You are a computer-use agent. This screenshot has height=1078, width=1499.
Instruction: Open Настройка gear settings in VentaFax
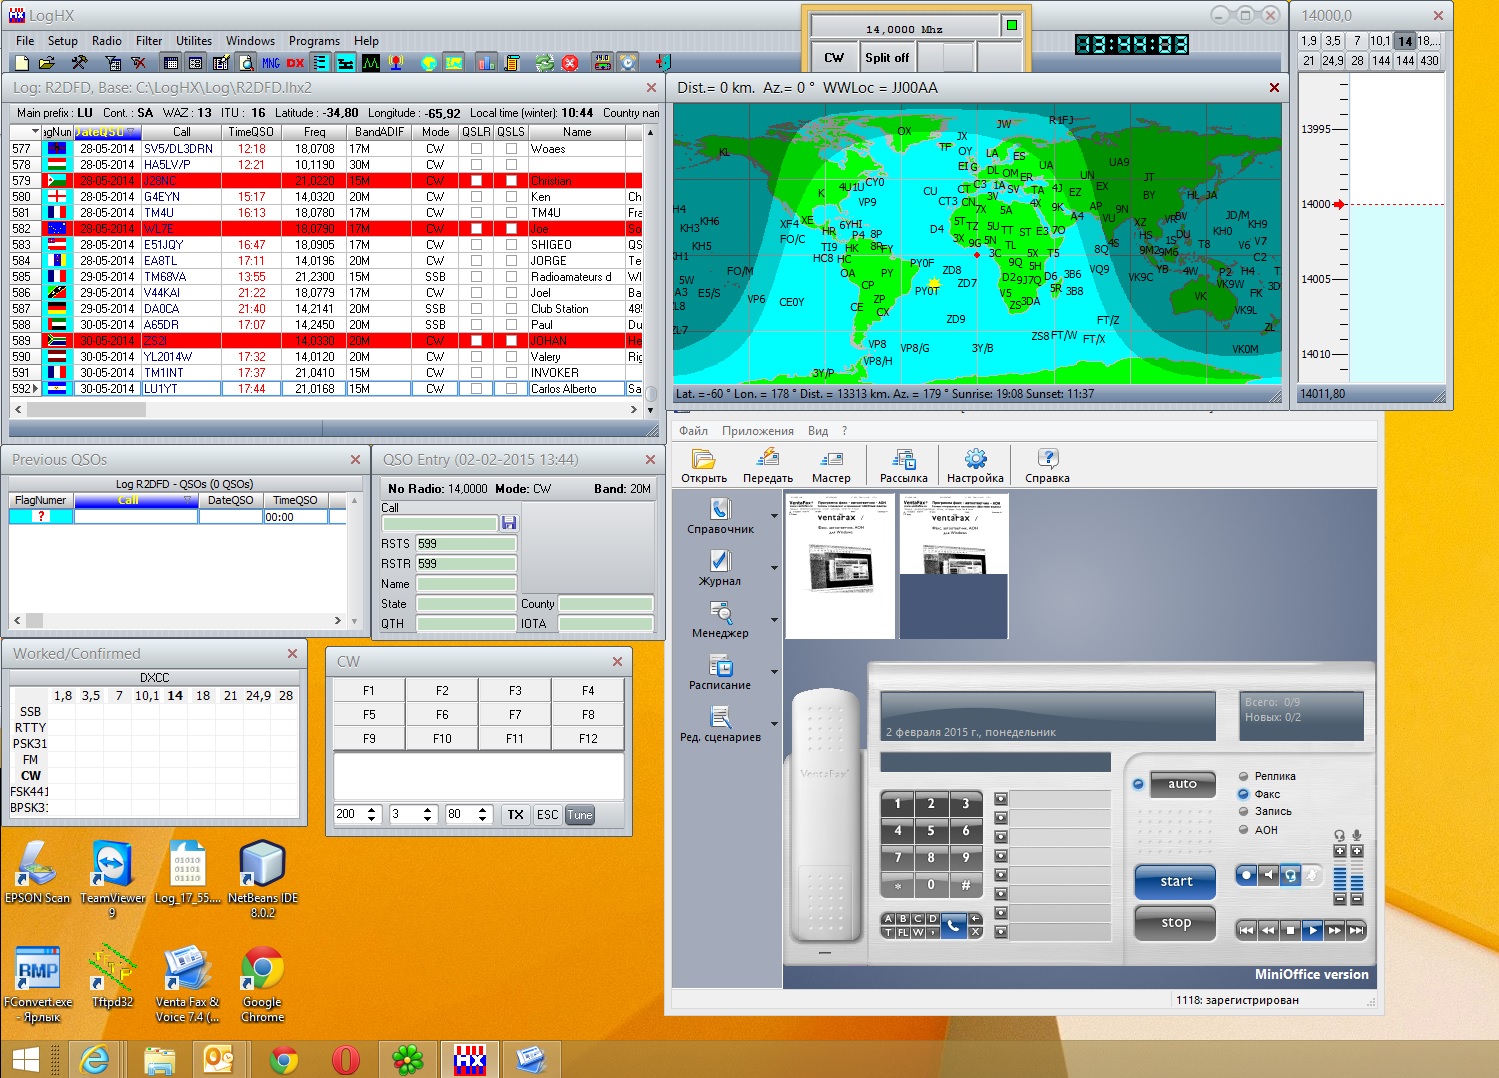pyautogui.click(x=975, y=466)
